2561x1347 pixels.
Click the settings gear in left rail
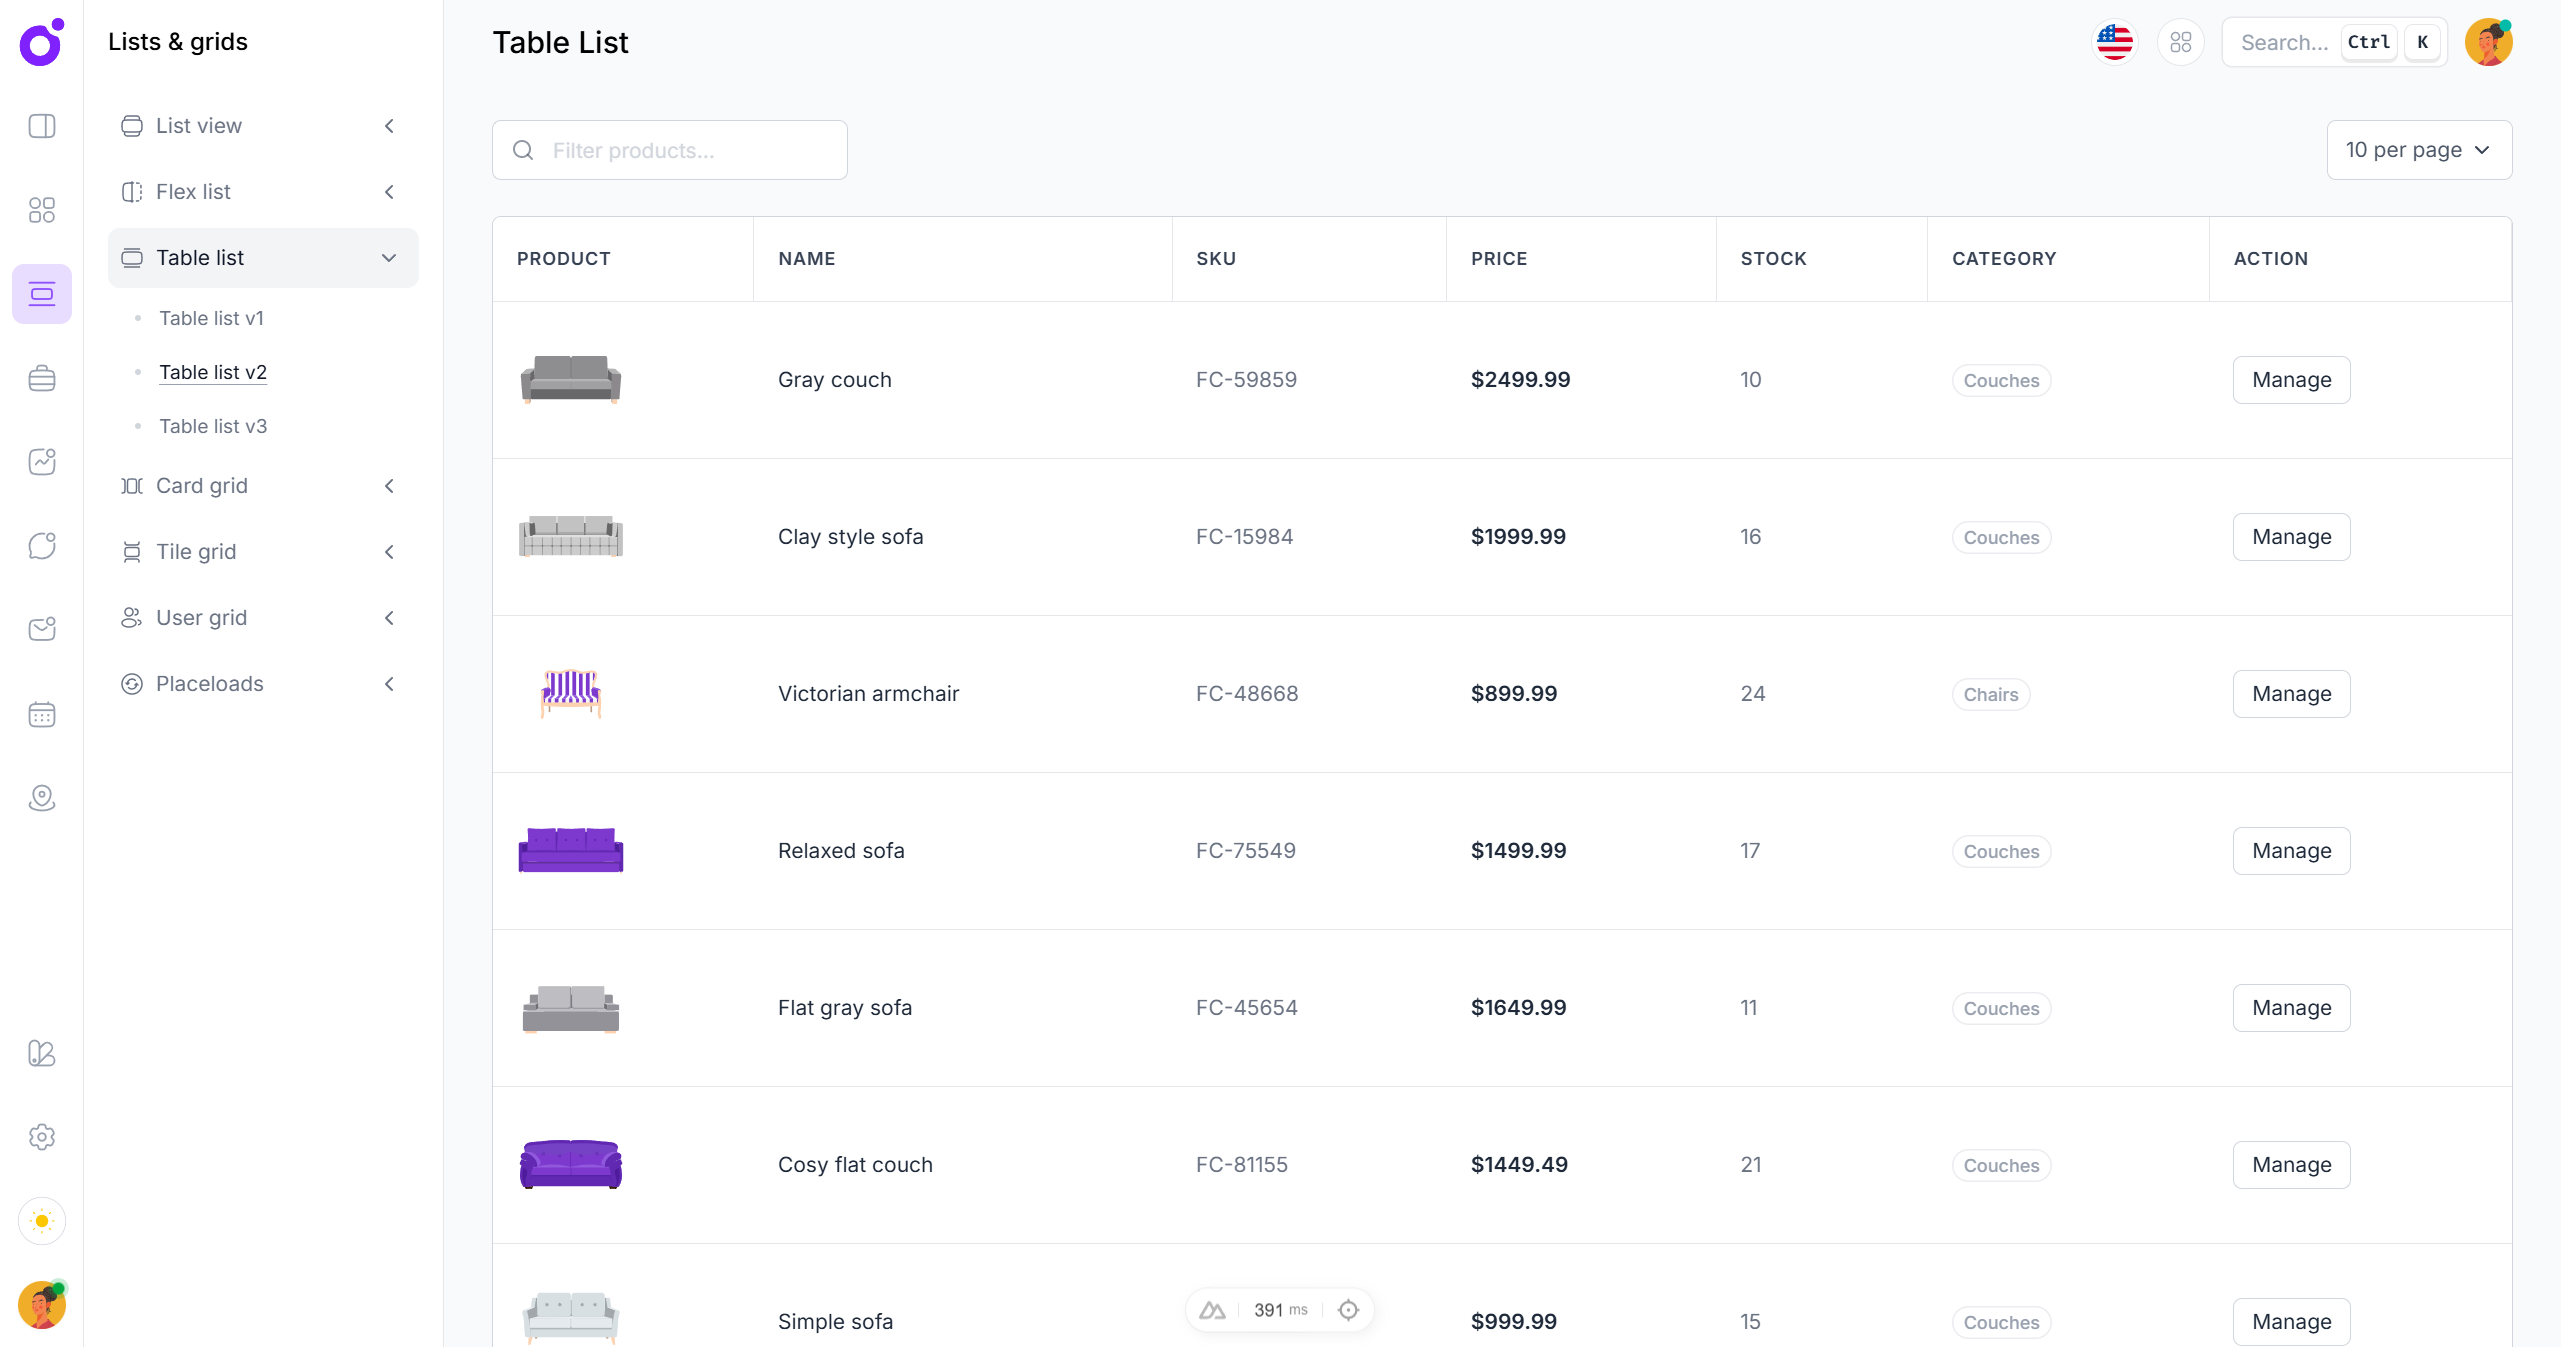click(x=42, y=1137)
